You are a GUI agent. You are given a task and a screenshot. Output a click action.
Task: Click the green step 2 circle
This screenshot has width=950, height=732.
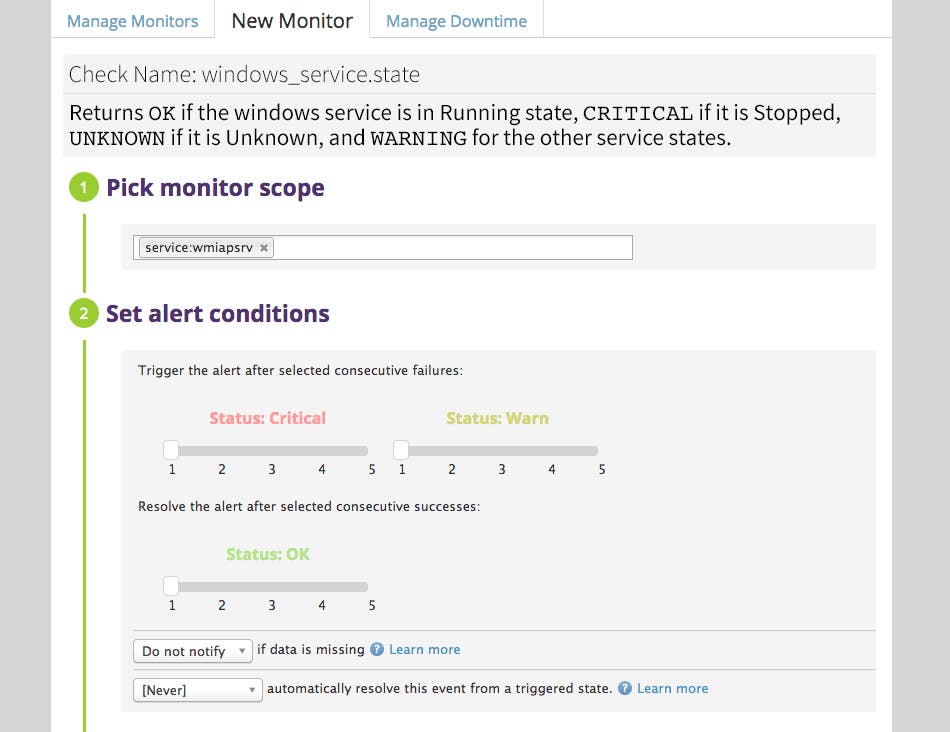point(84,313)
